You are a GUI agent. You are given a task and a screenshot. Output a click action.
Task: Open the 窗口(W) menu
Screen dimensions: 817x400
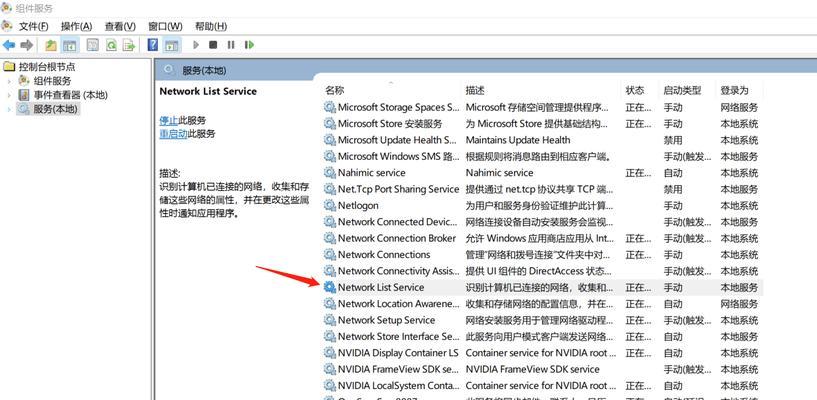tap(165, 26)
